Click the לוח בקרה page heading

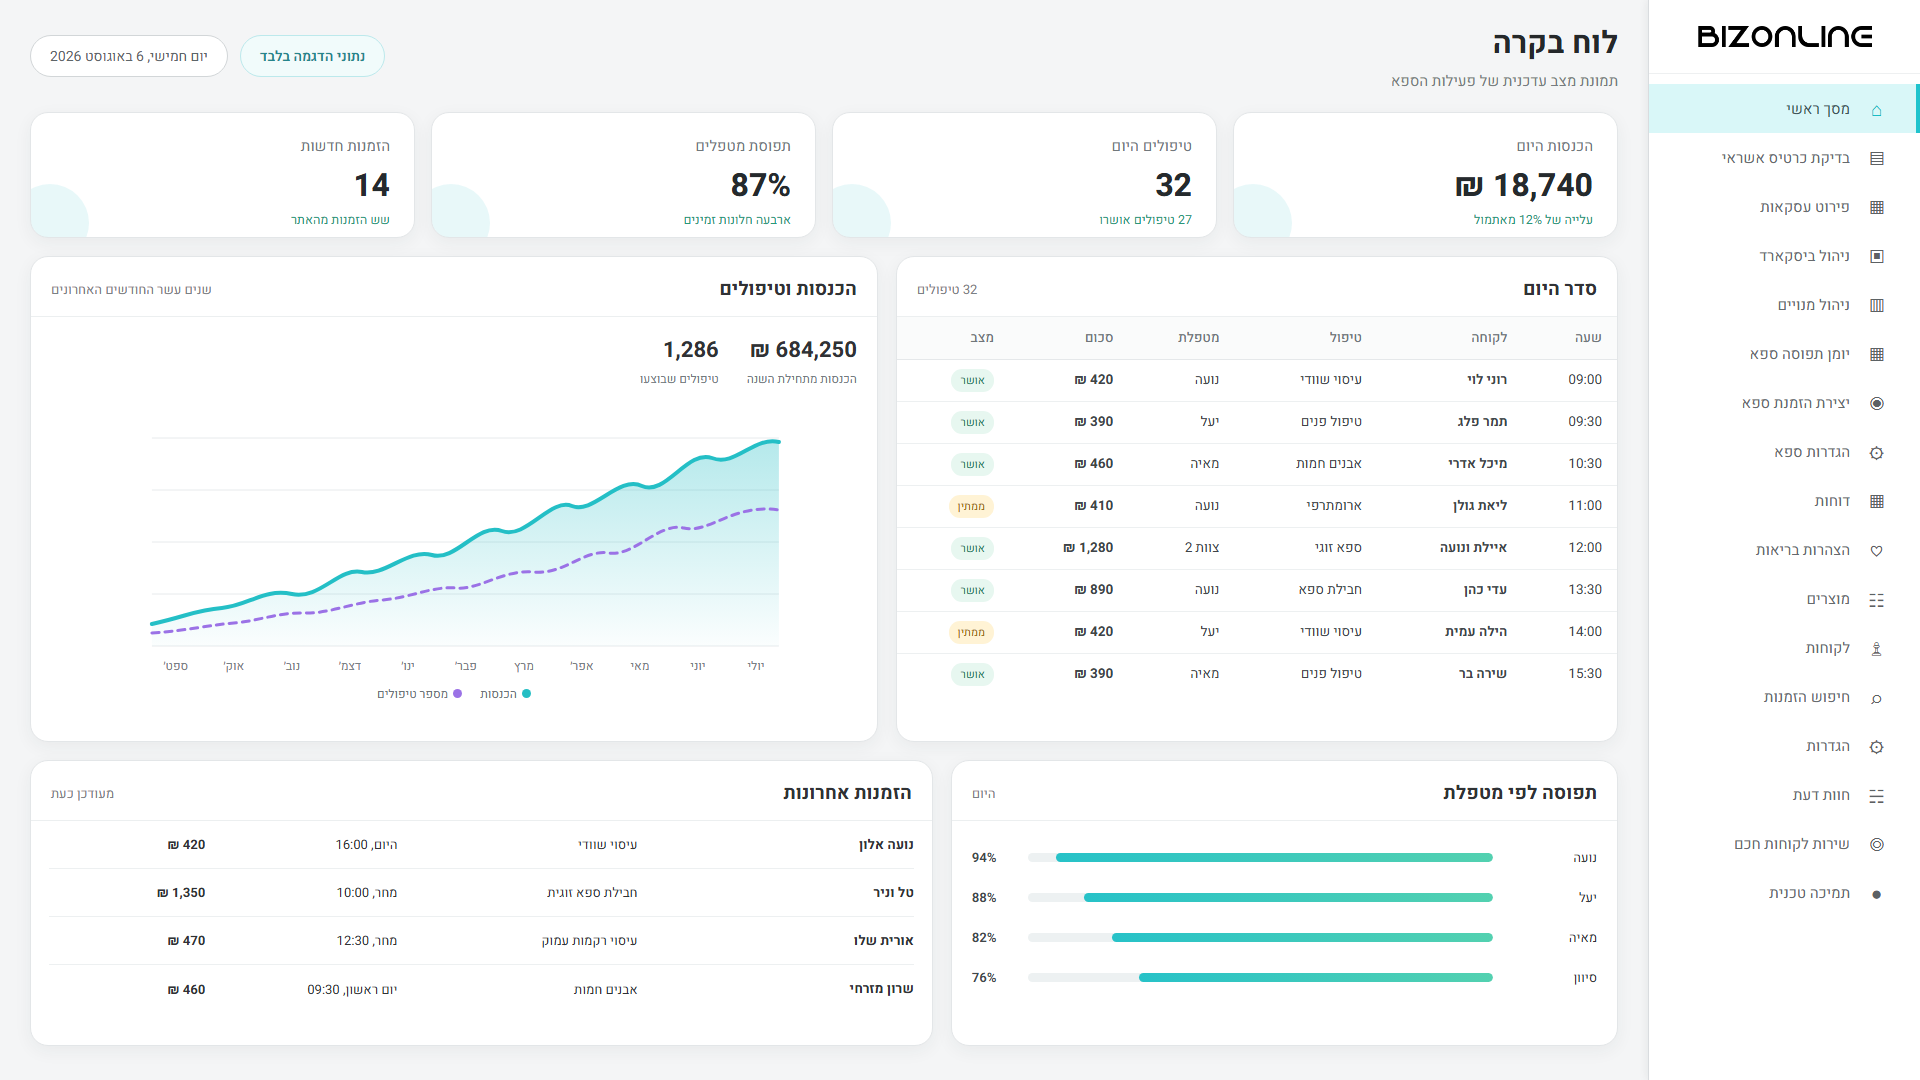1555,43
